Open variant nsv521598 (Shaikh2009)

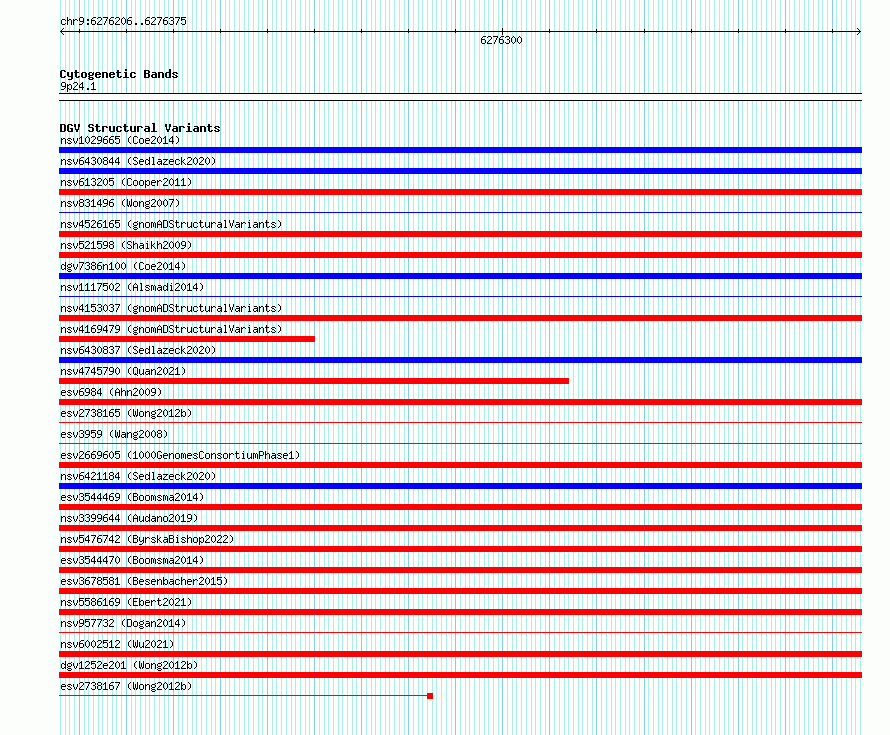[x=126, y=245]
